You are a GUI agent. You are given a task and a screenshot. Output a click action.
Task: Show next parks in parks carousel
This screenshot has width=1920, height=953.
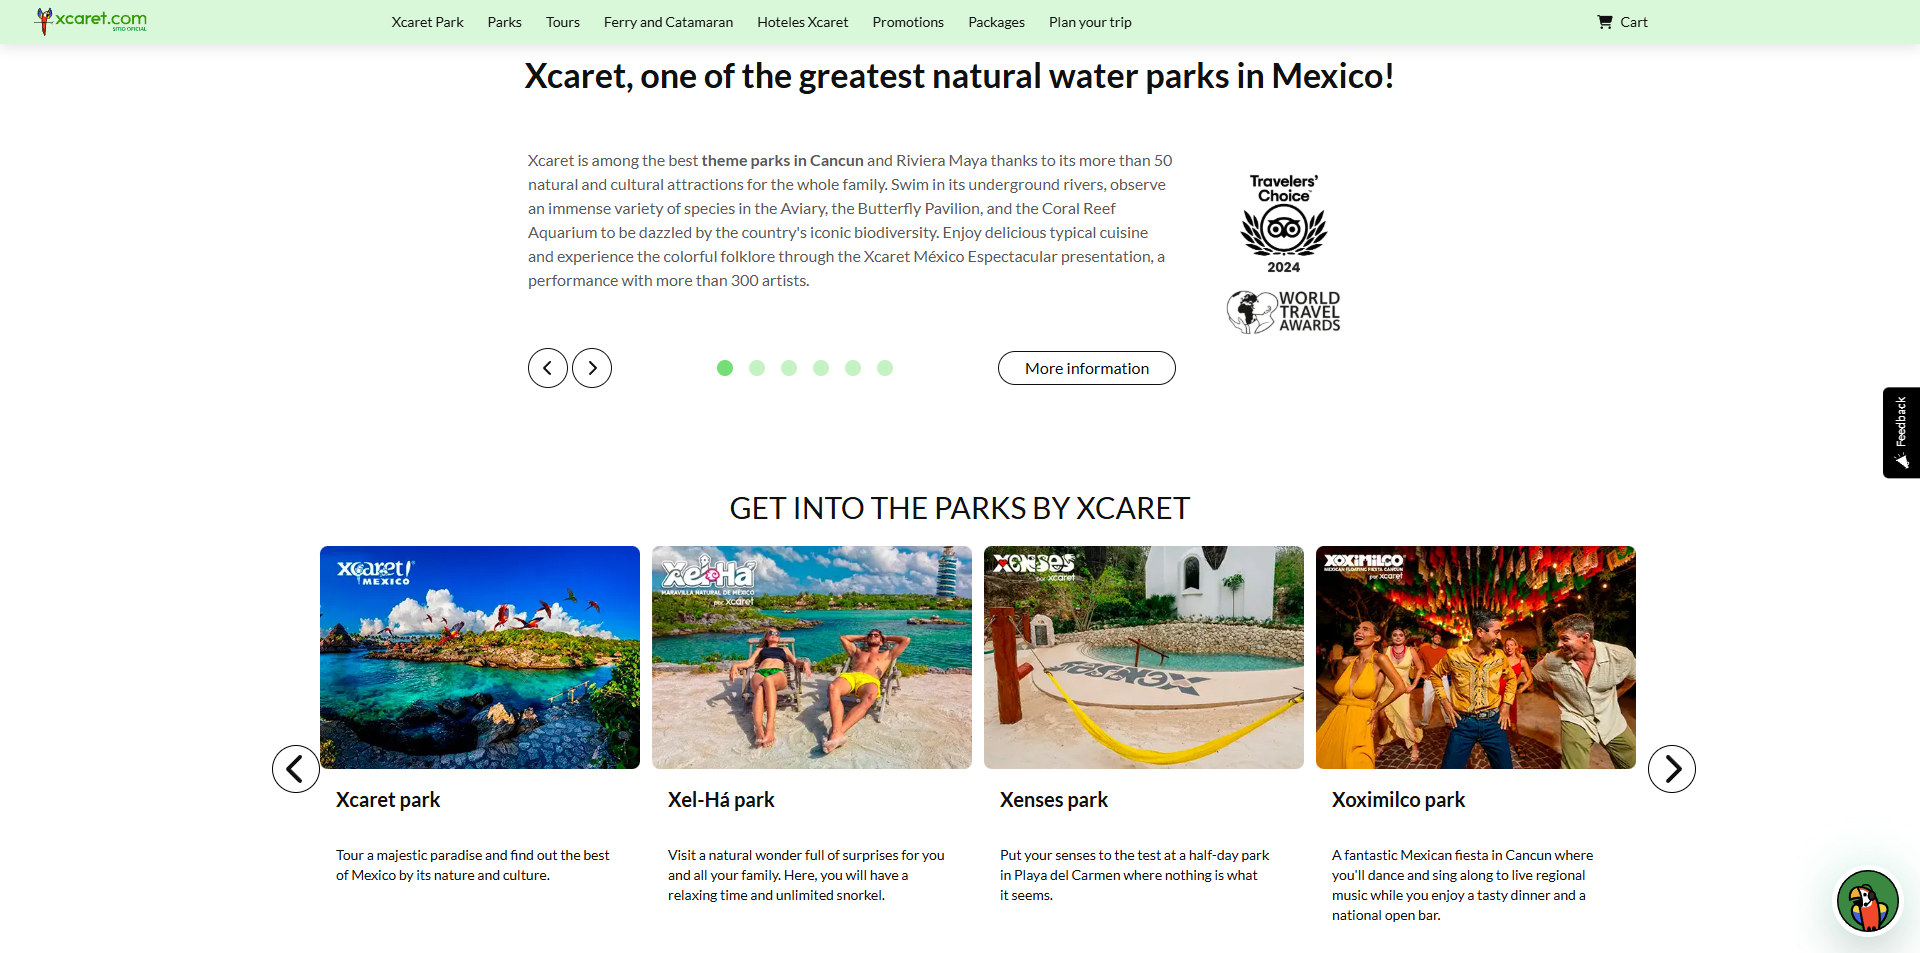point(1672,769)
